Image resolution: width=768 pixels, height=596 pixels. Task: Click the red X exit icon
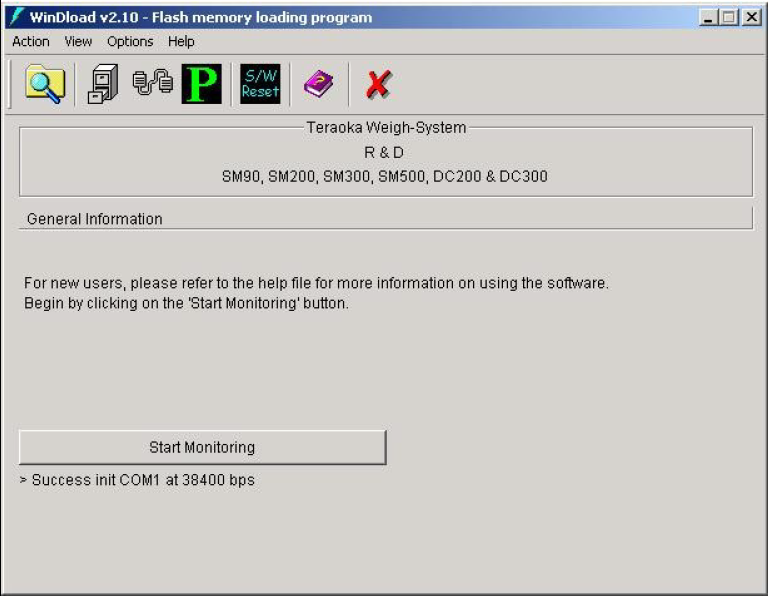coord(377,84)
